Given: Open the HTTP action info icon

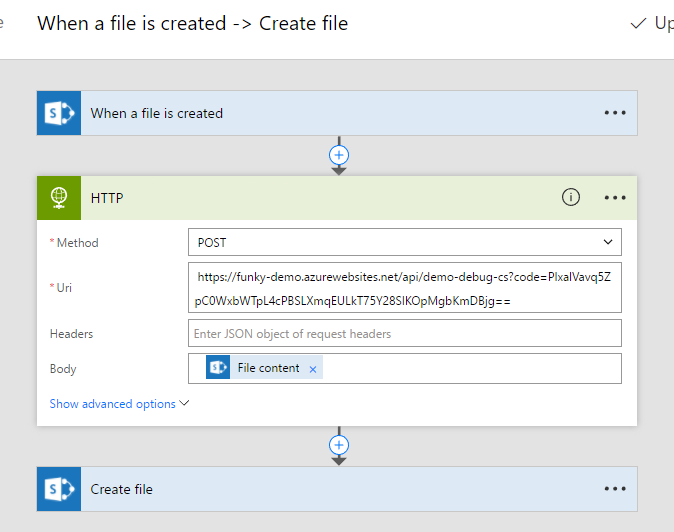Looking at the screenshot, I should tap(570, 198).
